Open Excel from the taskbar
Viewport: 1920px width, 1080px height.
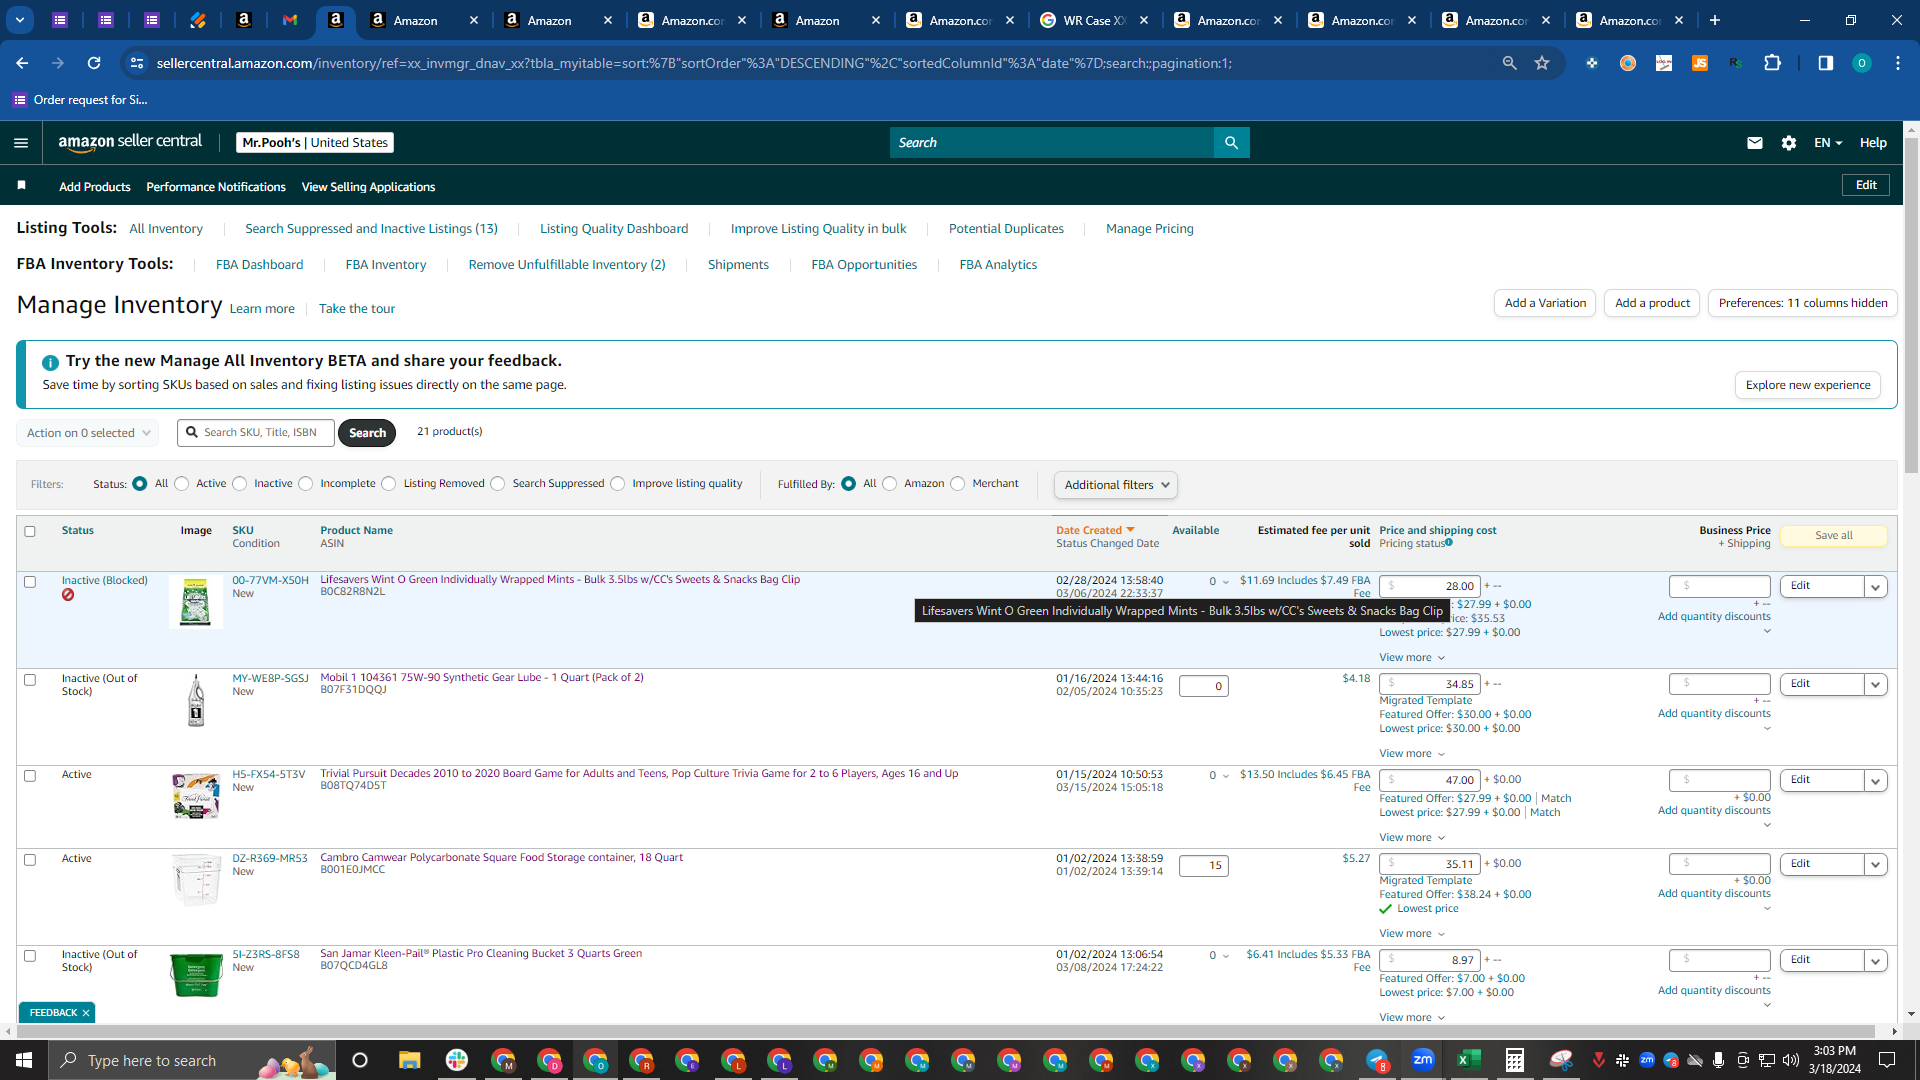coord(1469,1060)
